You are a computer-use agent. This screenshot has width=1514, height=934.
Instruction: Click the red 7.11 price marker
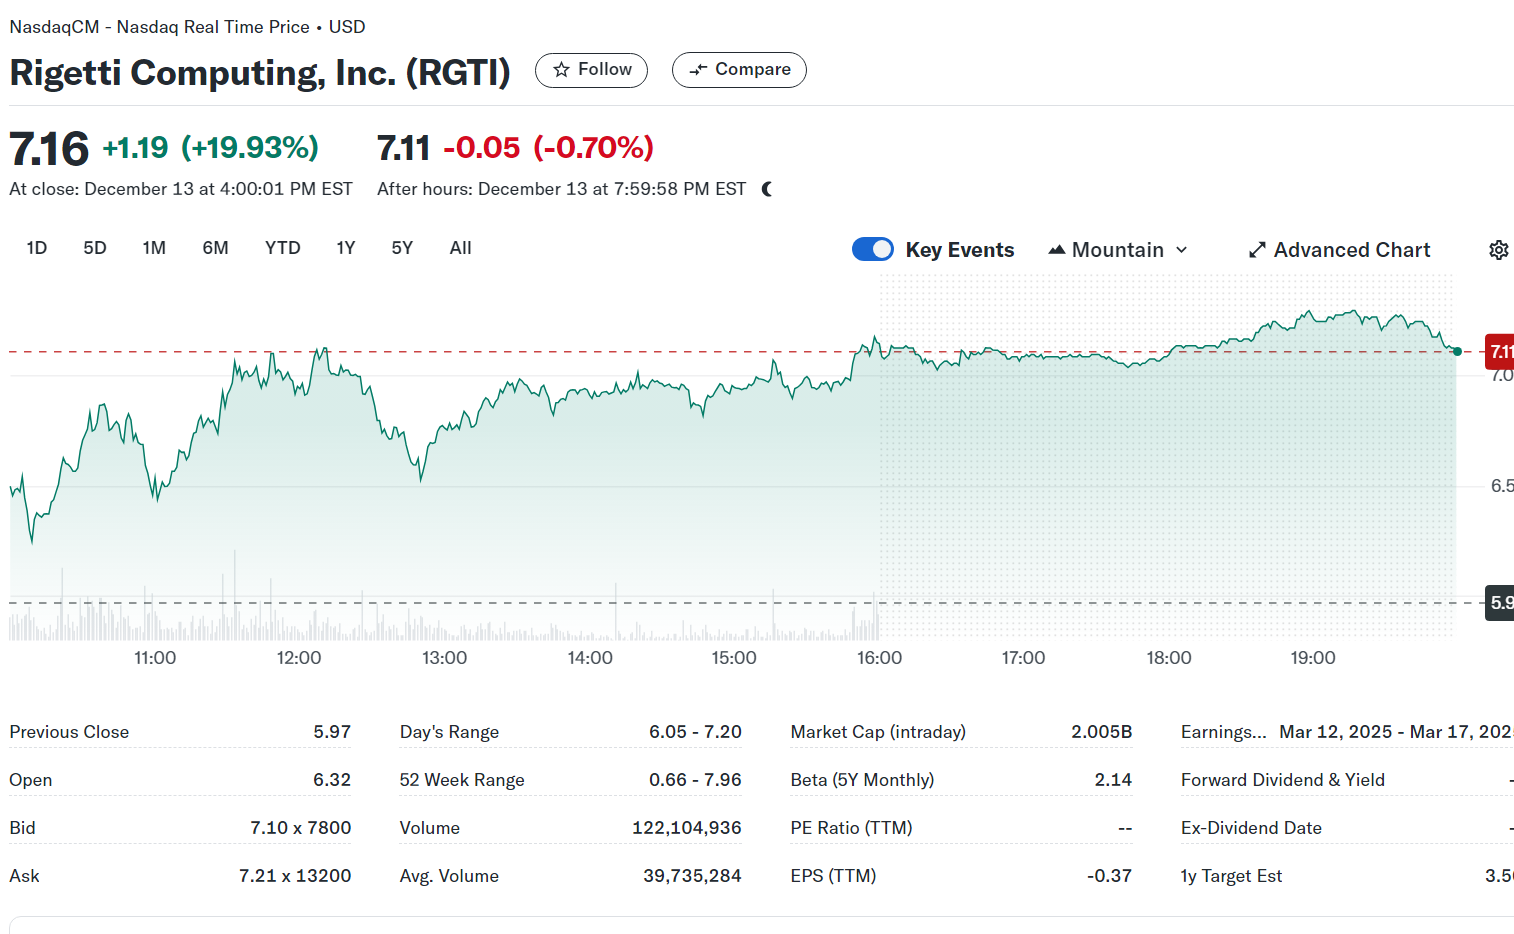(x=1499, y=351)
